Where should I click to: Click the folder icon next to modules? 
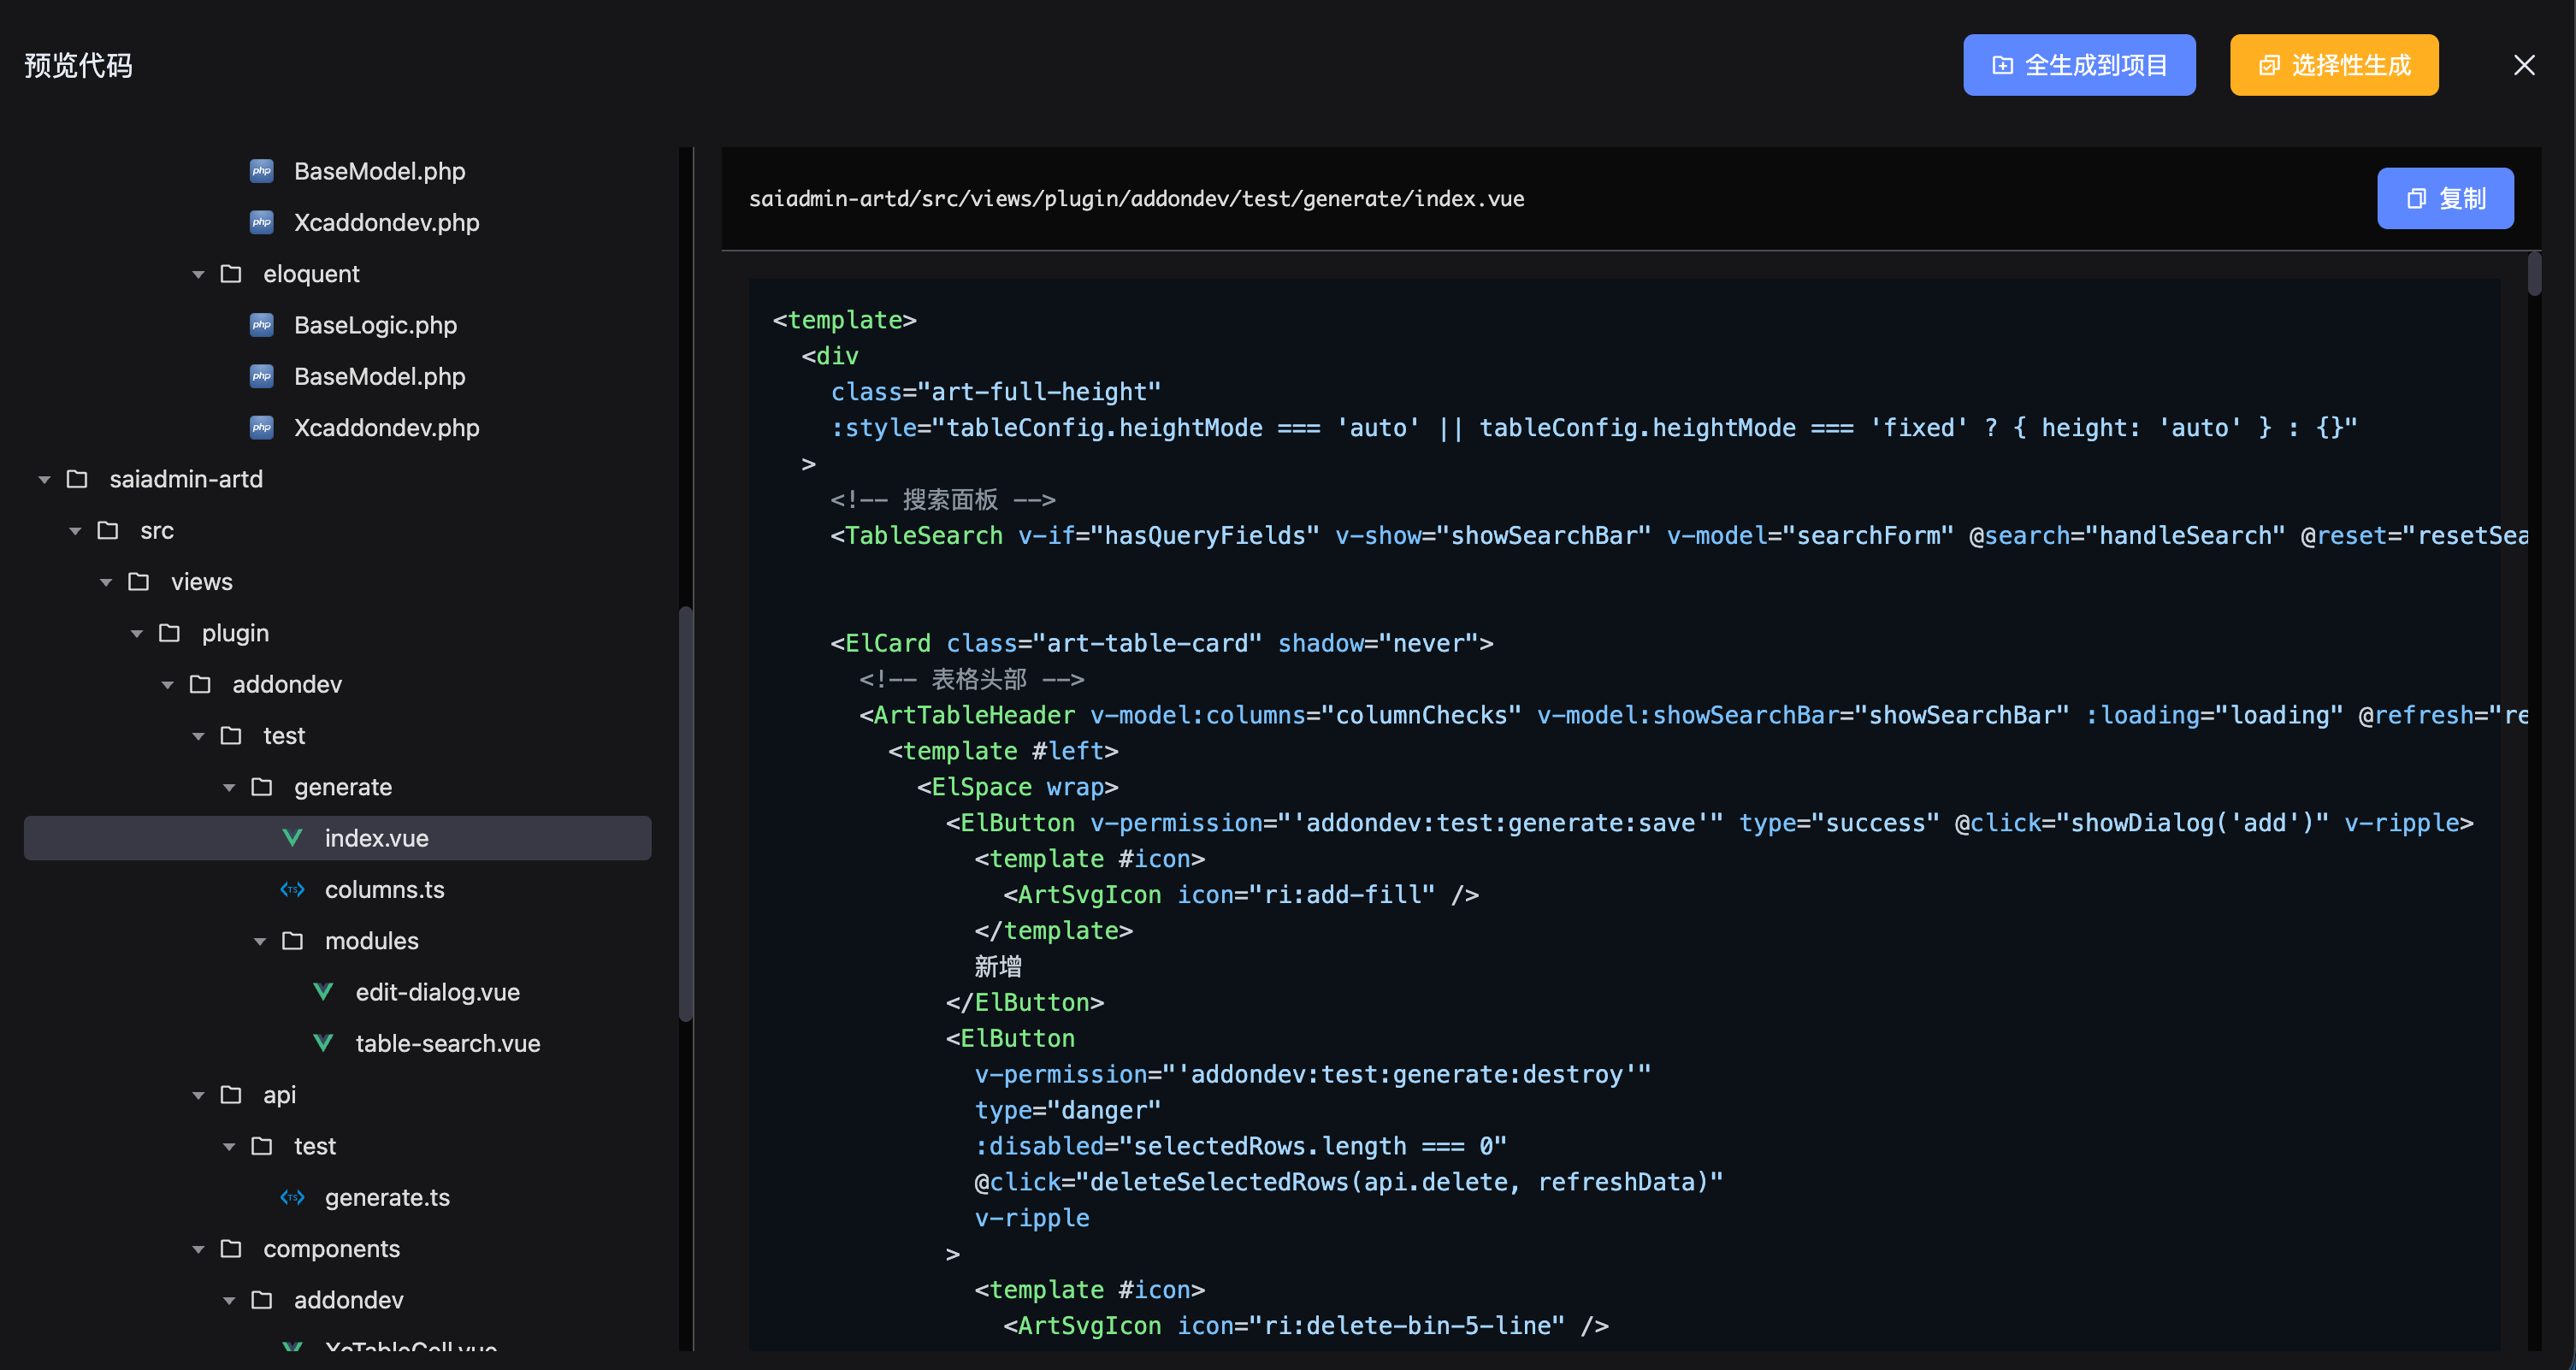point(292,941)
